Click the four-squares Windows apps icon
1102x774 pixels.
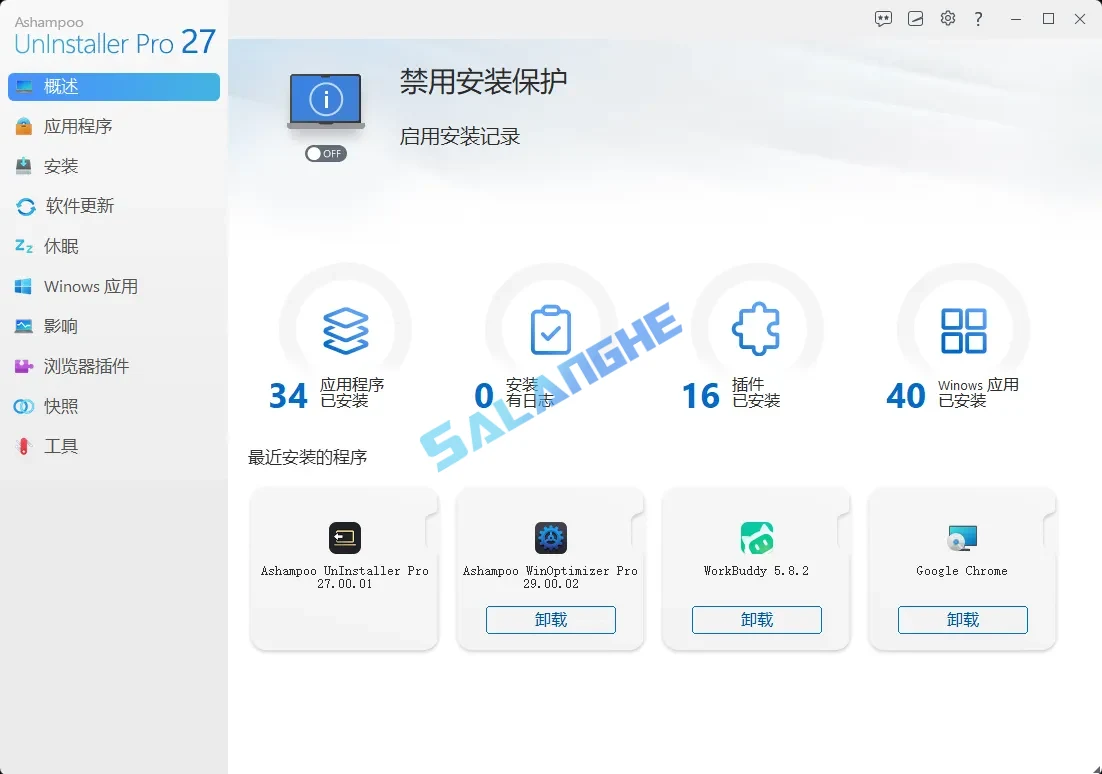964,330
